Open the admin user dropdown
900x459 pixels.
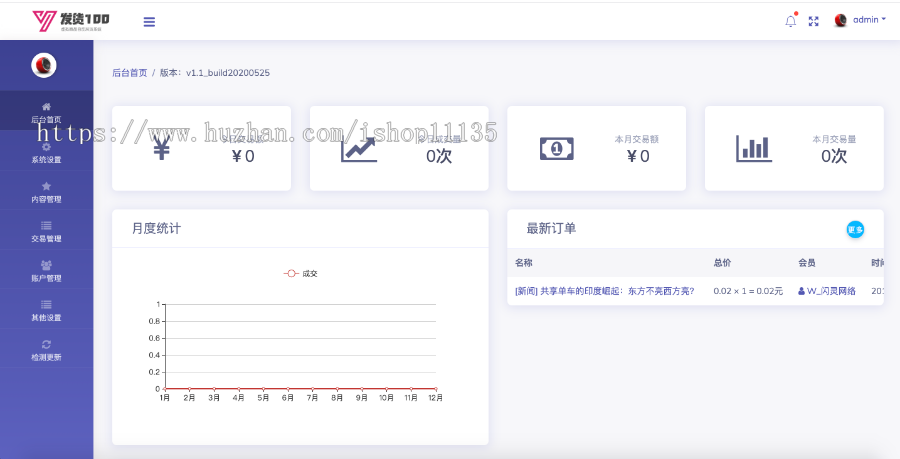pos(869,20)
